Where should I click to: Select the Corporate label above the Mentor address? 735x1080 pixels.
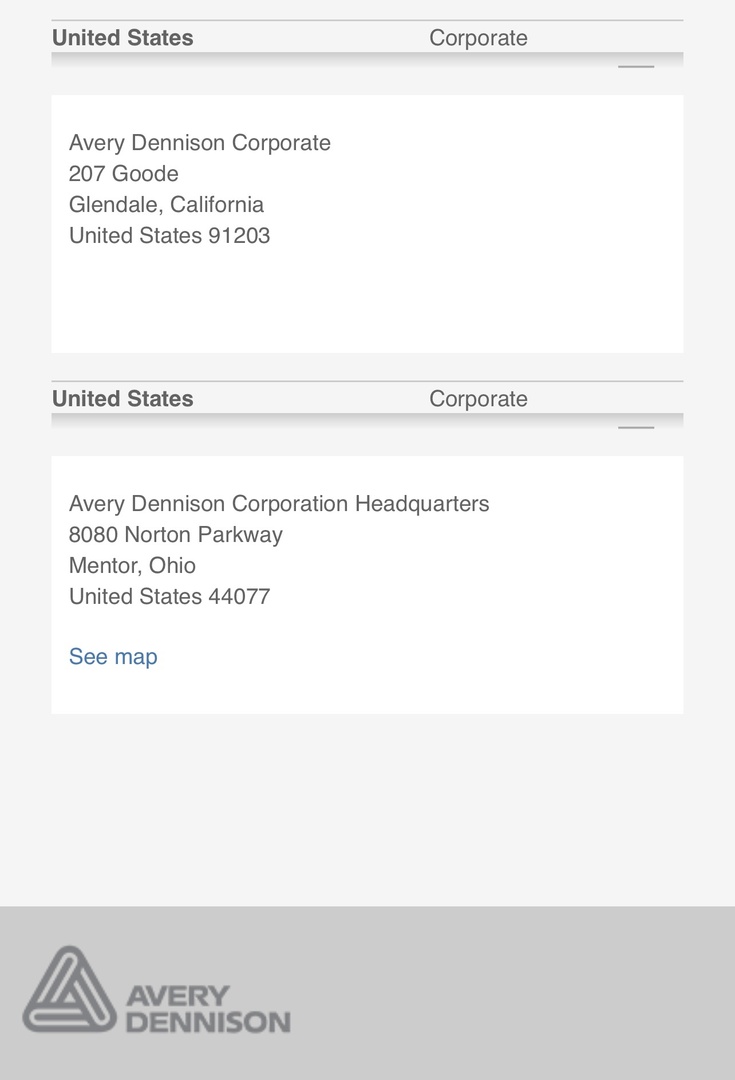coord(478,399)
